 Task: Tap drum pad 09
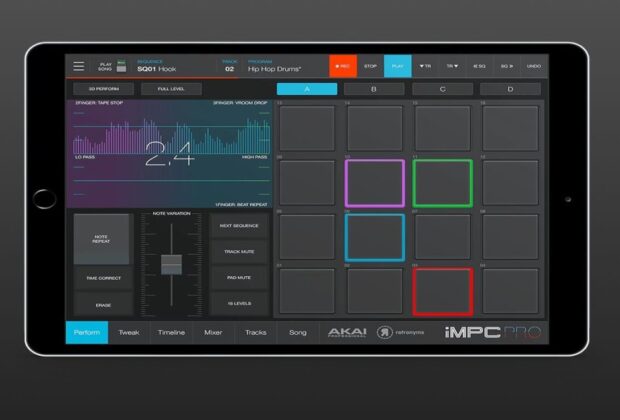coord(307,183)
